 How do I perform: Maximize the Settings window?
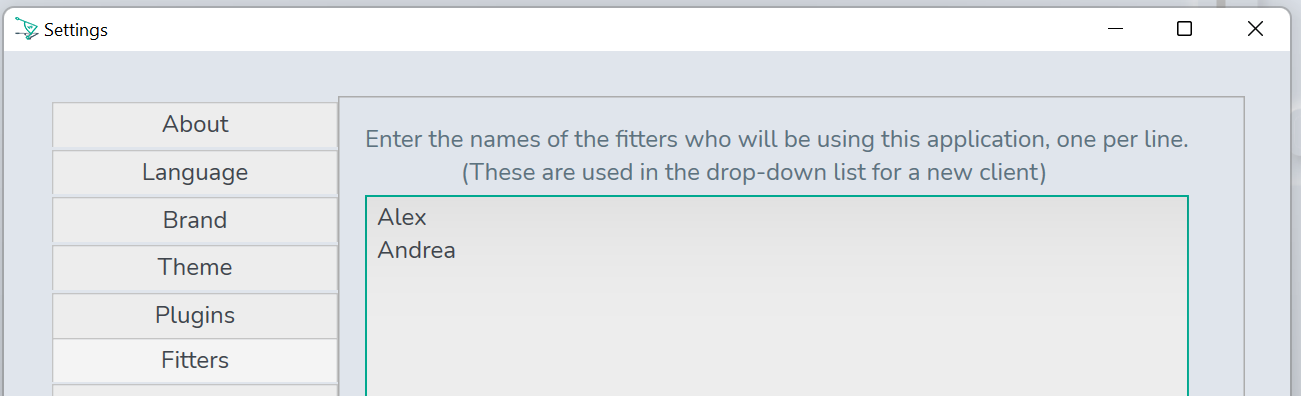coord(1184,29)
